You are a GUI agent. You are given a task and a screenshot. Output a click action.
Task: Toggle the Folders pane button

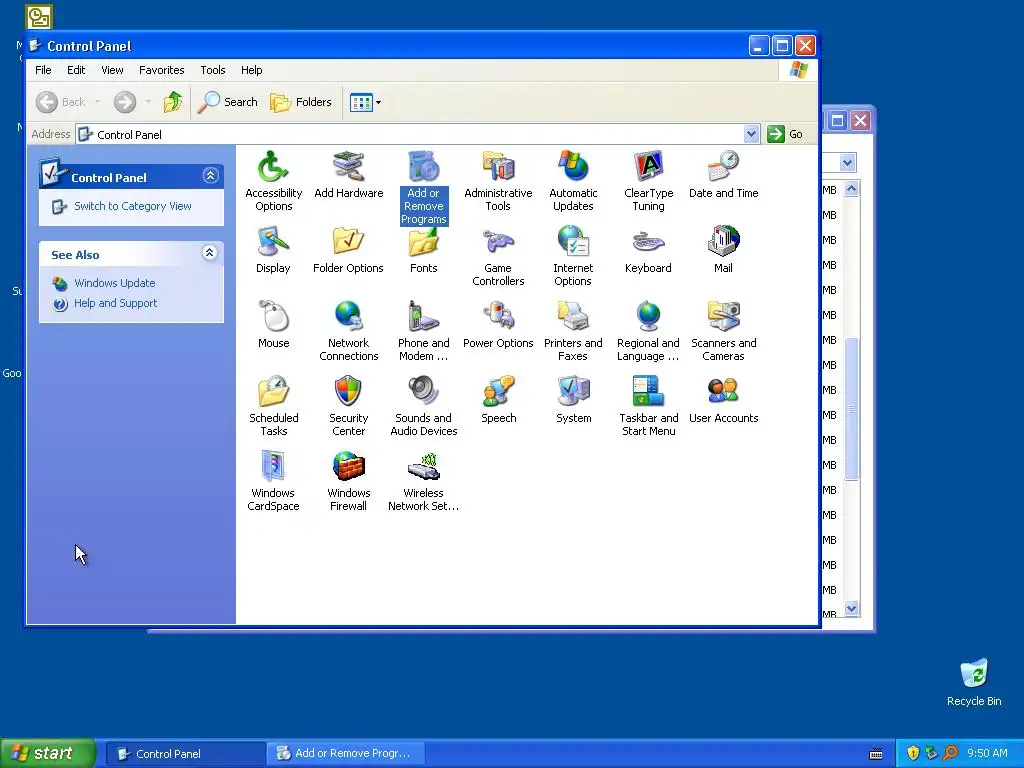pos(301,102)
